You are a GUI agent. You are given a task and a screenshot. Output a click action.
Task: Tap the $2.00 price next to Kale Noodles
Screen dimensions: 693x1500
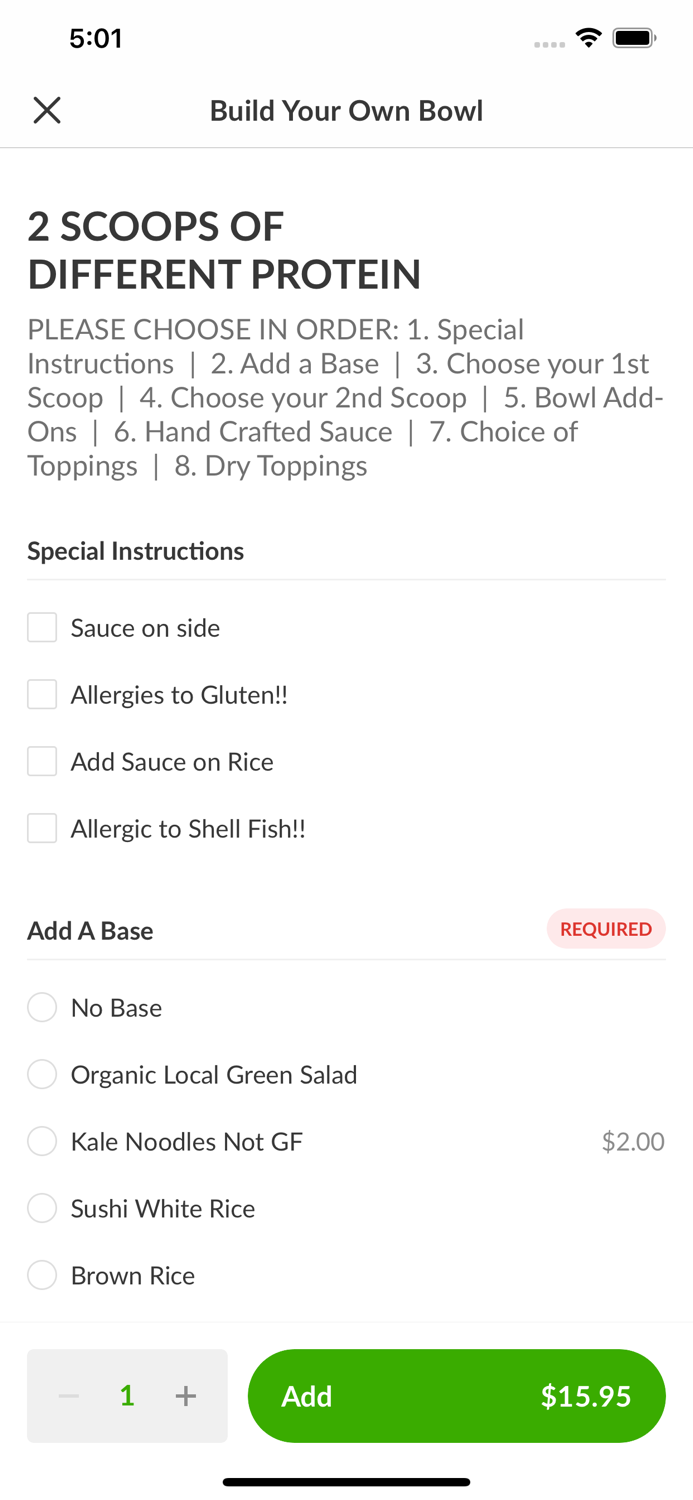[633, 1141]
